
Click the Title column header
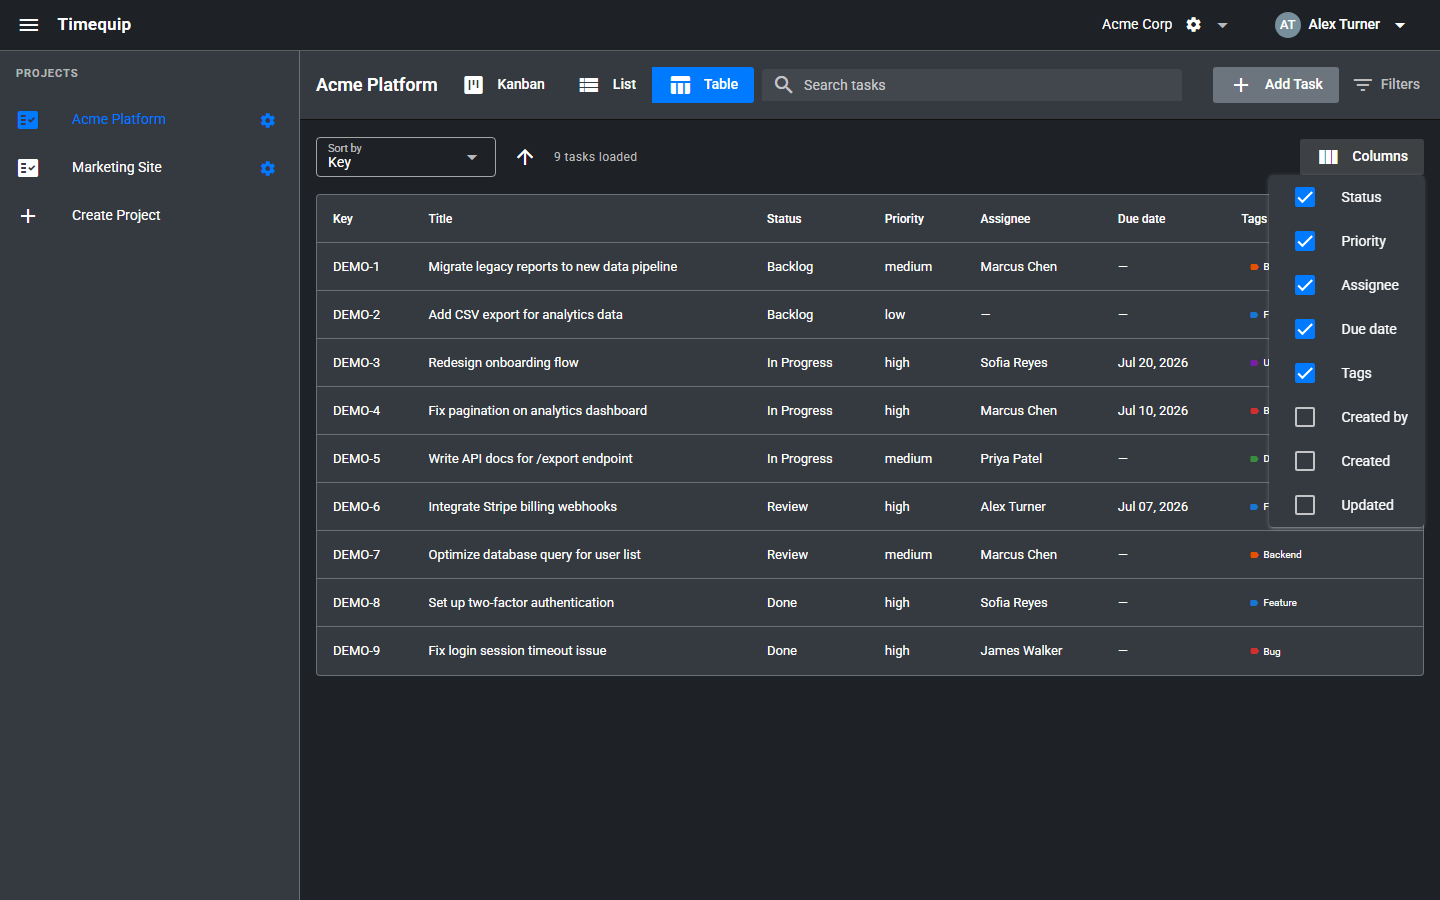tap(440, 219)
